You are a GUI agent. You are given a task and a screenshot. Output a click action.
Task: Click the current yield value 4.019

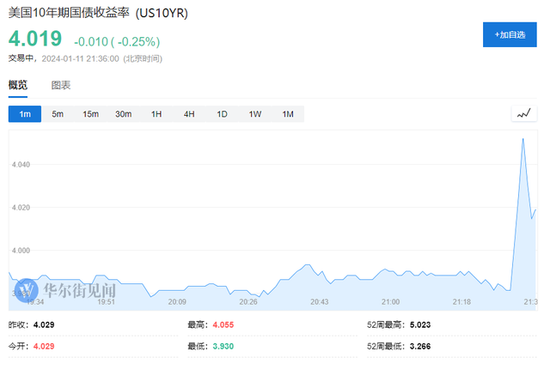click(x=35, y=39)
